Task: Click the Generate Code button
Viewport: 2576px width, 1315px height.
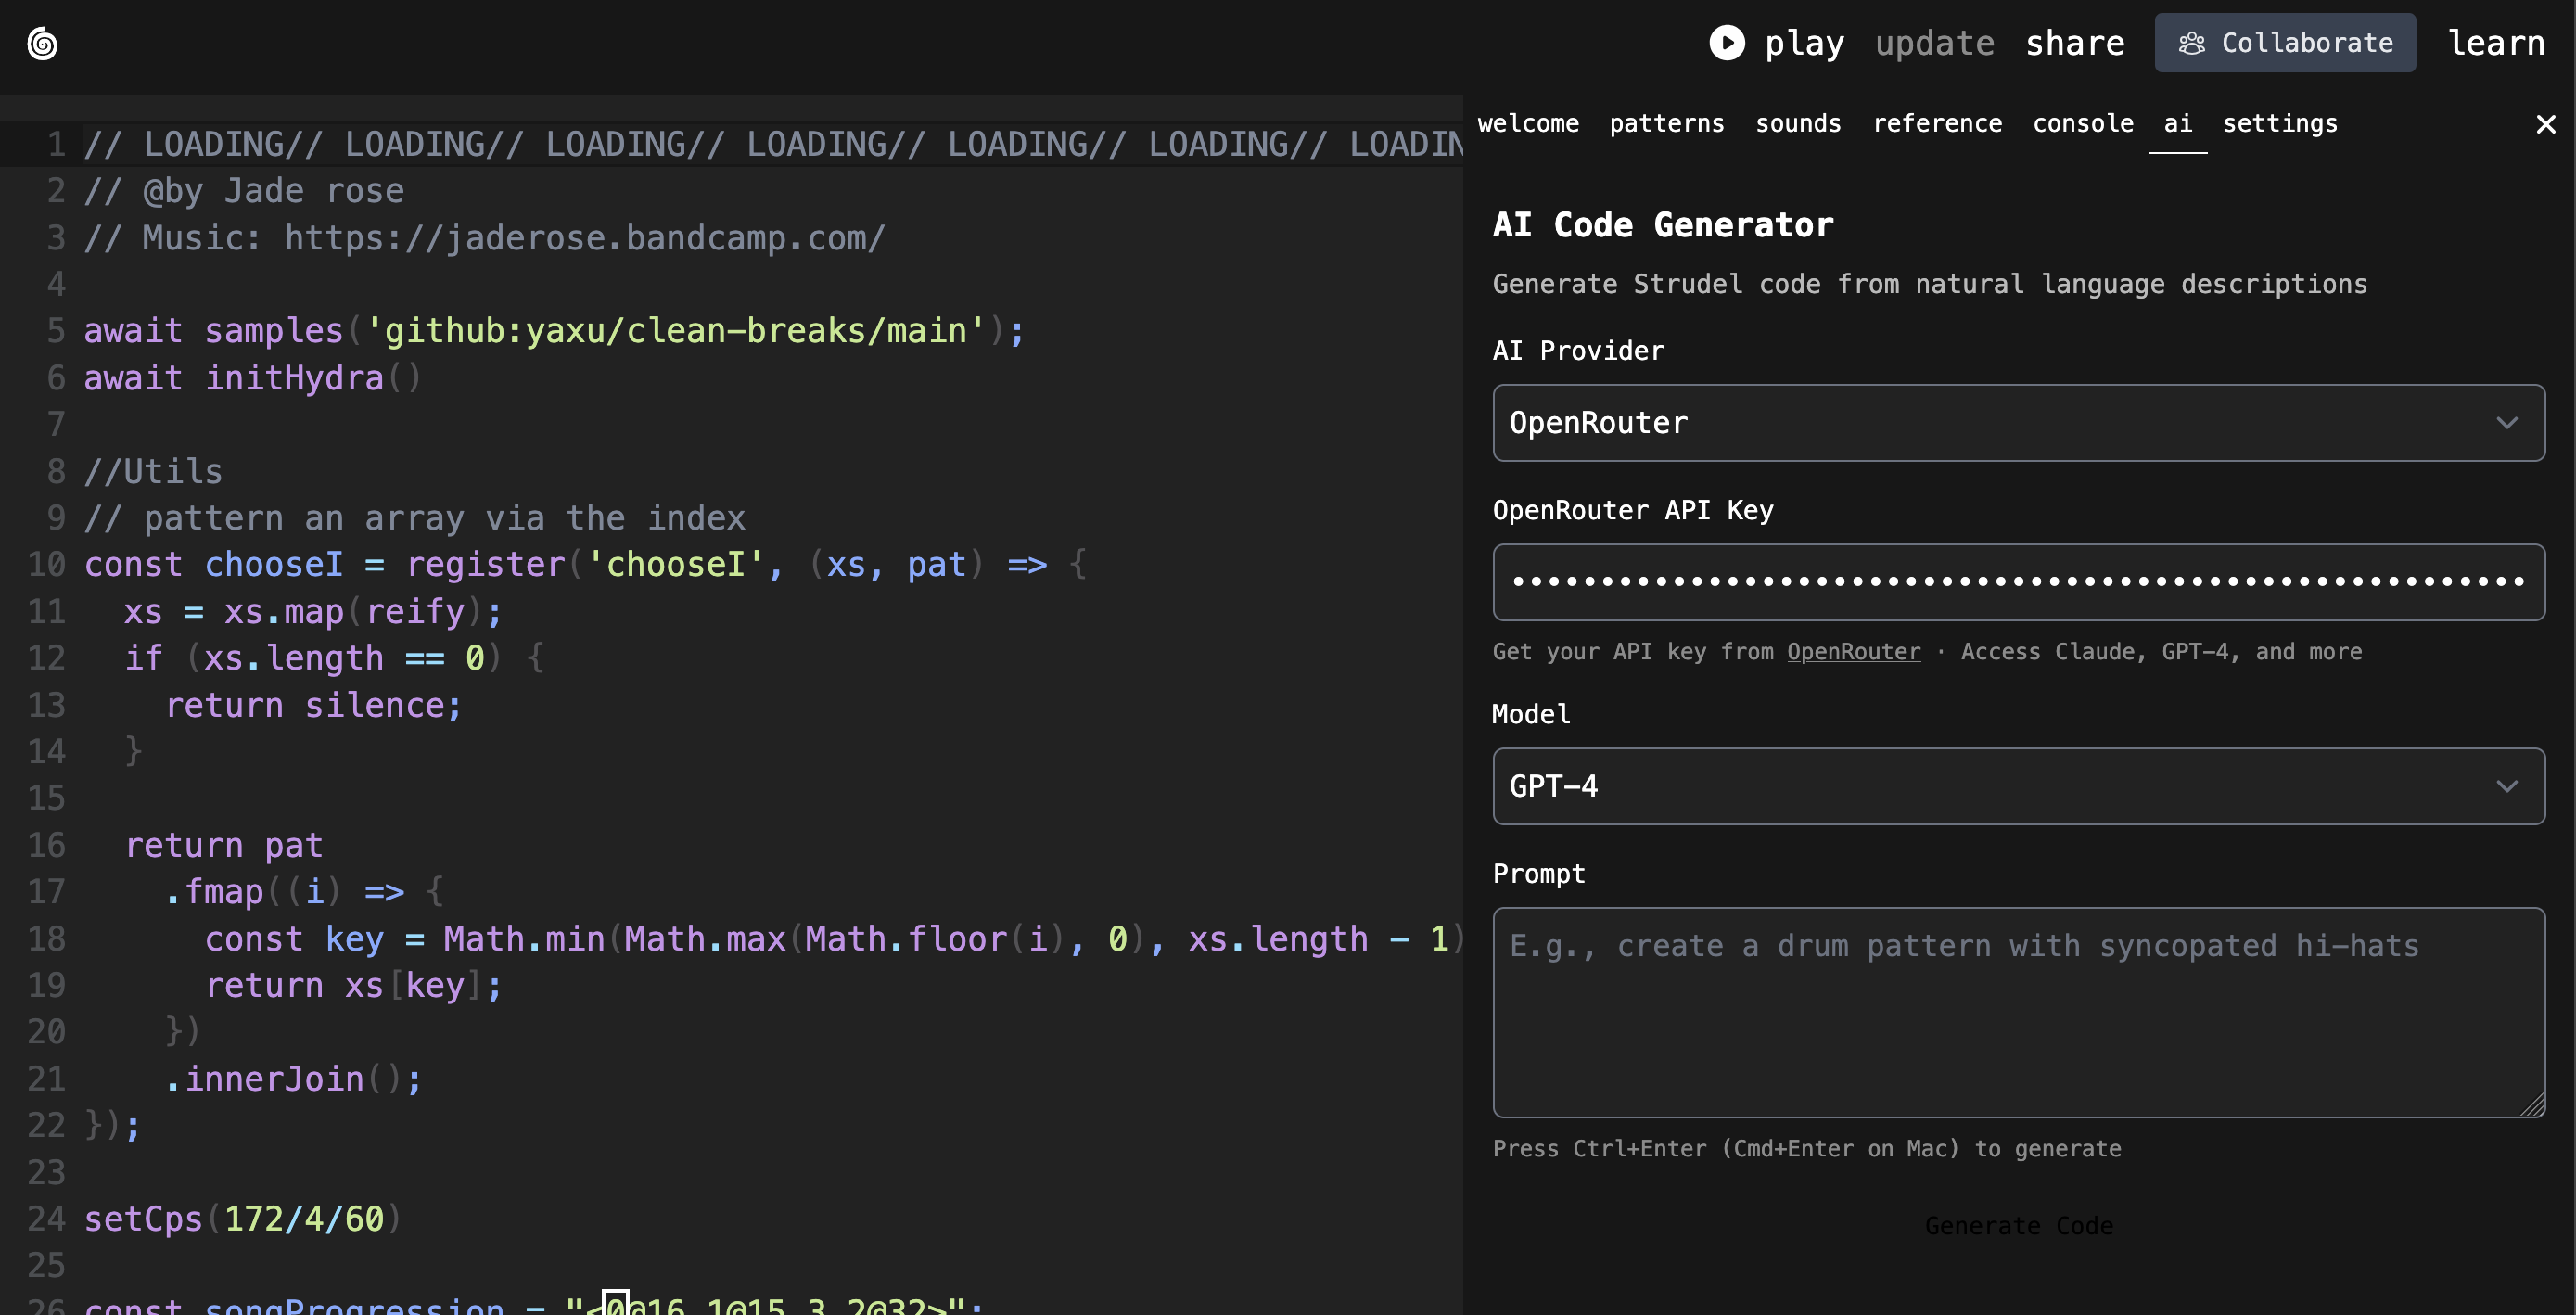Action: [2018, 1225]
